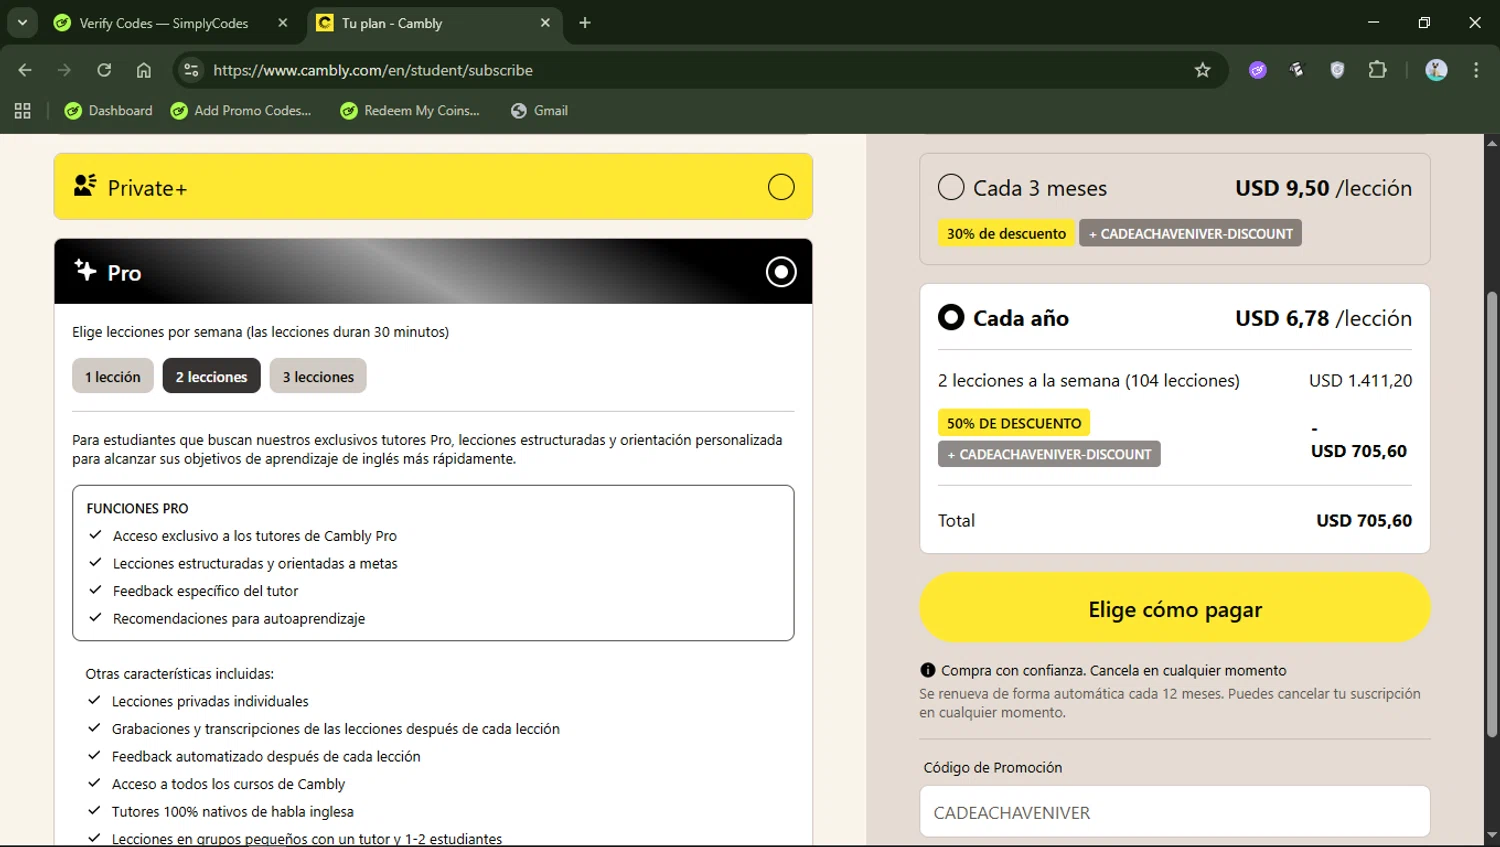Open the Dashboard bookmark
This screenshot has width=1500, height=847.
point(109,111)
